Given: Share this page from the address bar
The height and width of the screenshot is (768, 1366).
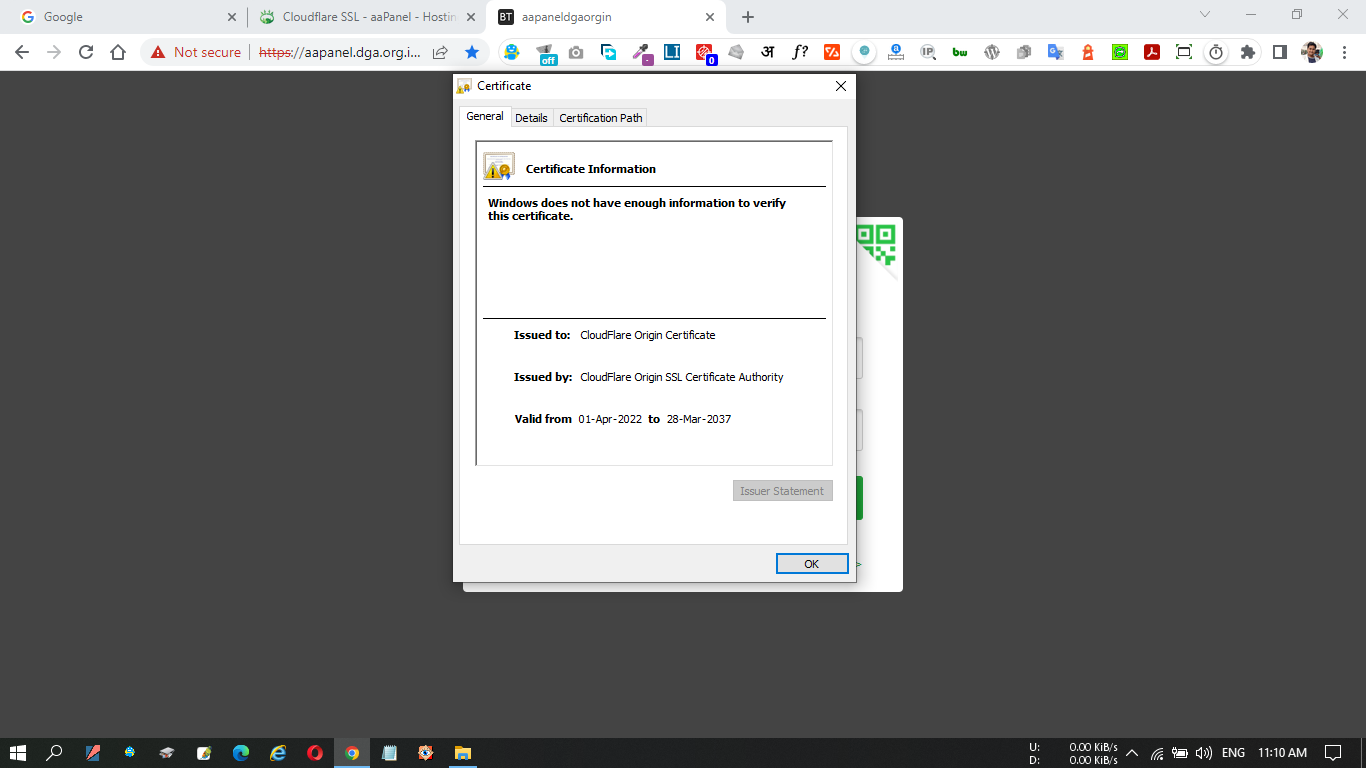Looking at the screenshot, I should pos(440,52).
